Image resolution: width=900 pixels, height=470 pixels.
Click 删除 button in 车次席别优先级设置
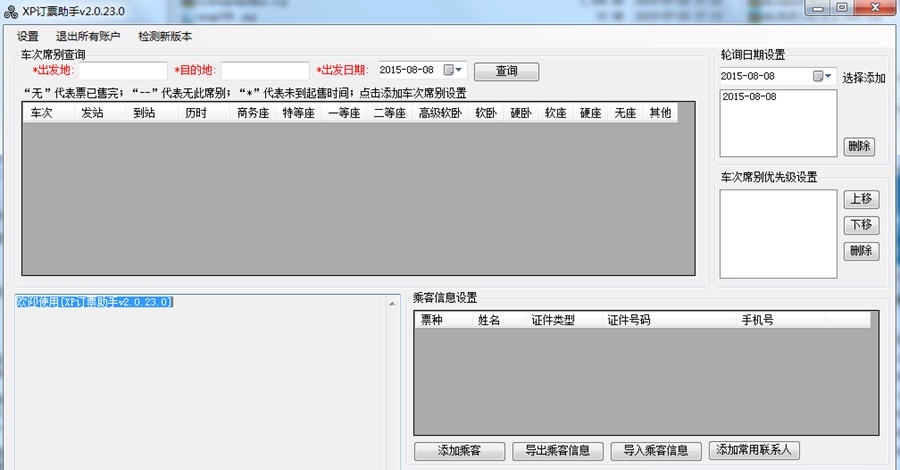[x=861, y=250]
